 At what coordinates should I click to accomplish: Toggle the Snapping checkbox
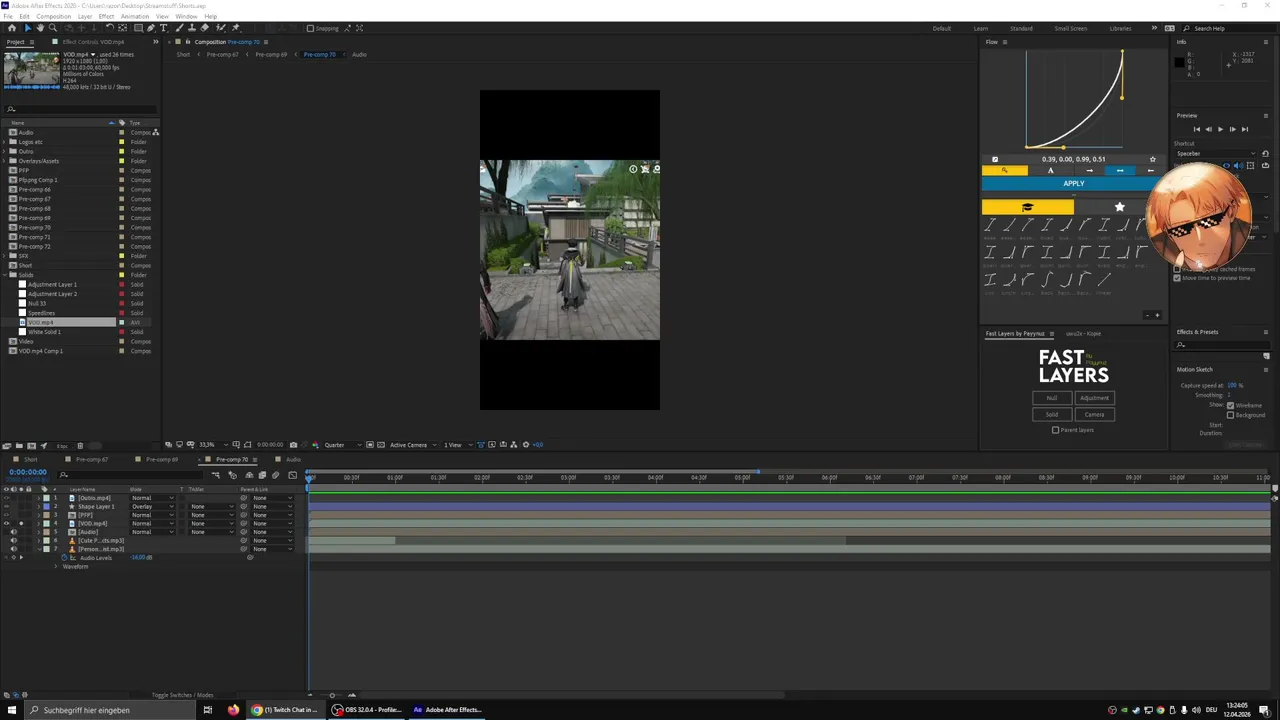(x=310, y=28)
